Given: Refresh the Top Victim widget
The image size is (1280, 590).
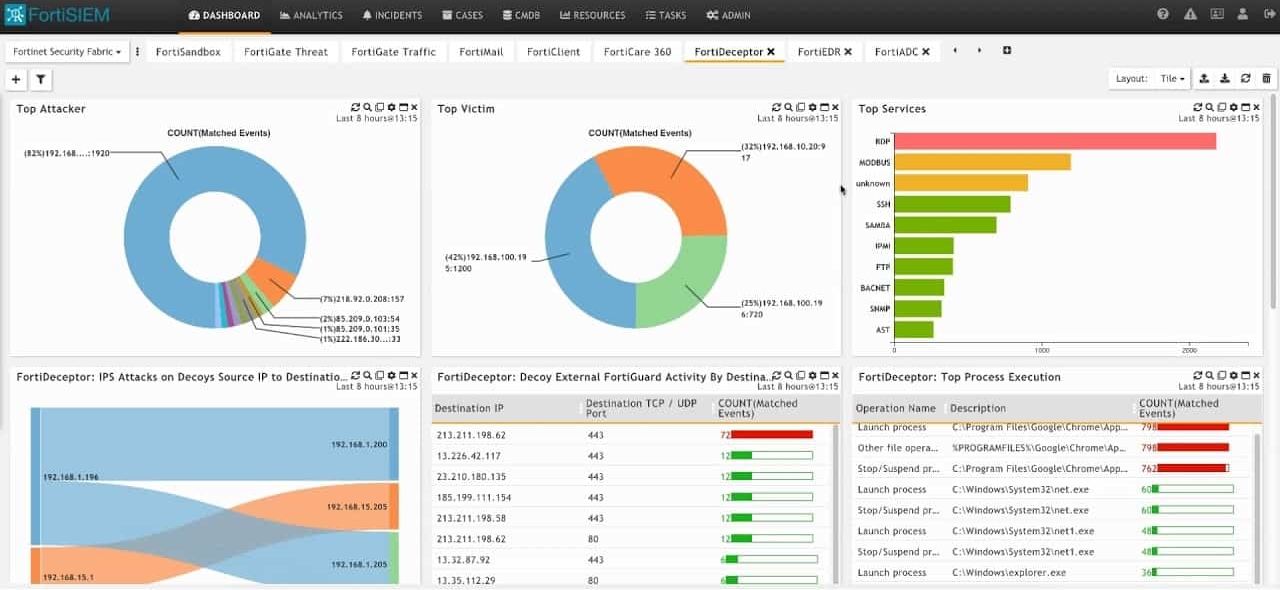Looking at the screenshot, I should coord(777,107).
